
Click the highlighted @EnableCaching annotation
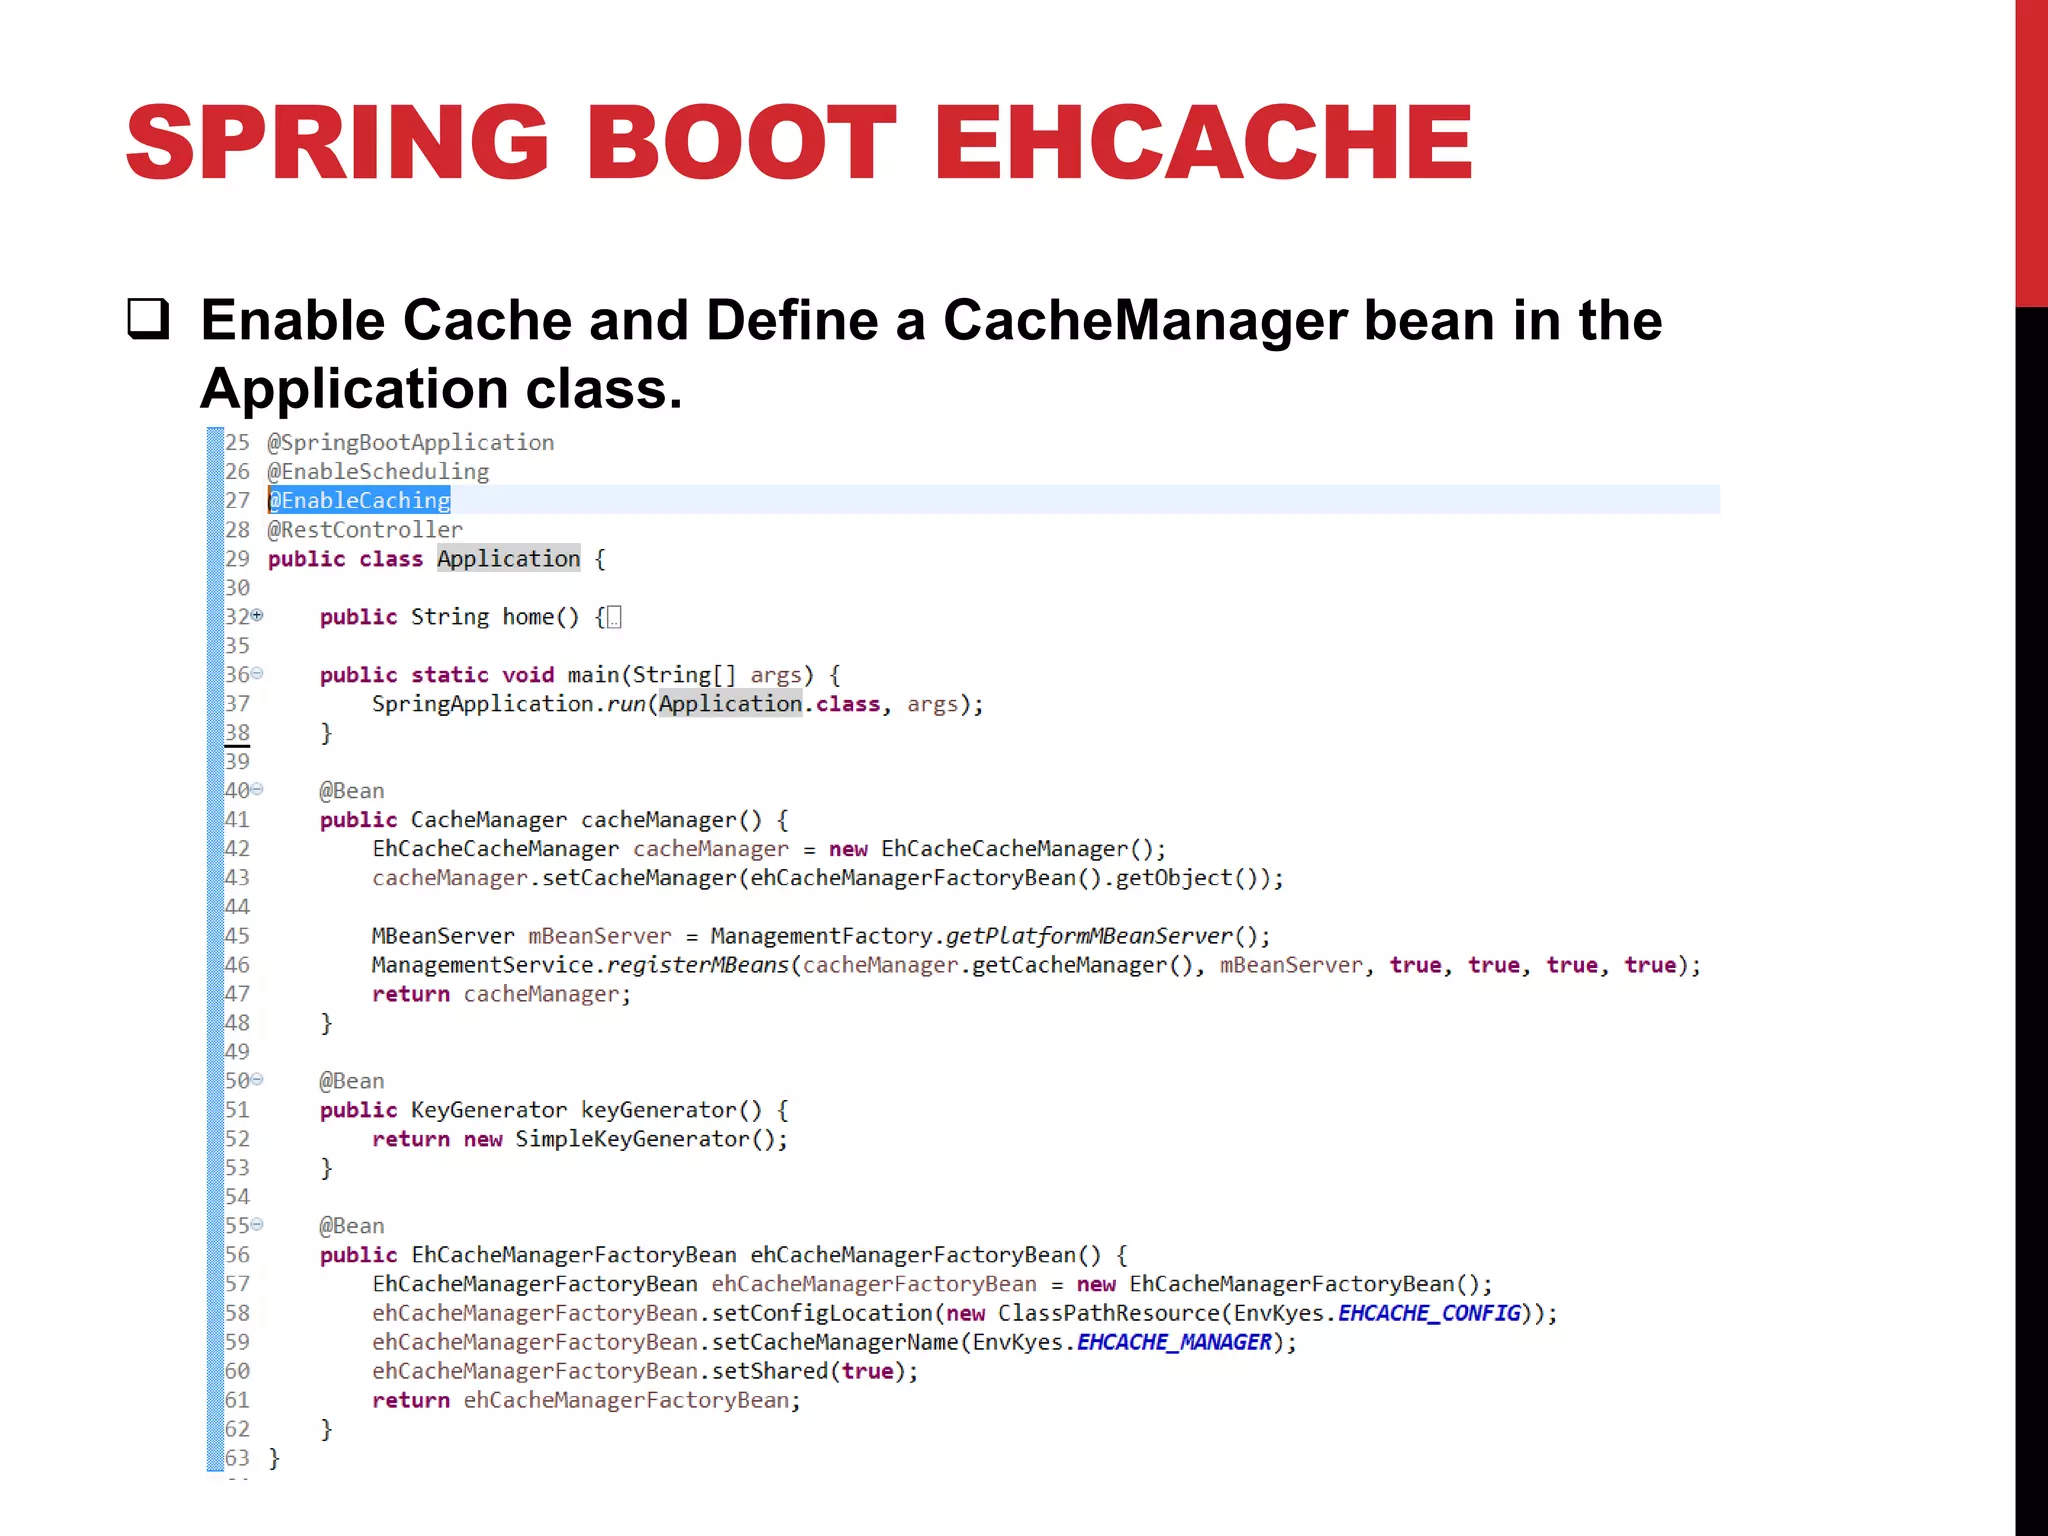[360, 500]
